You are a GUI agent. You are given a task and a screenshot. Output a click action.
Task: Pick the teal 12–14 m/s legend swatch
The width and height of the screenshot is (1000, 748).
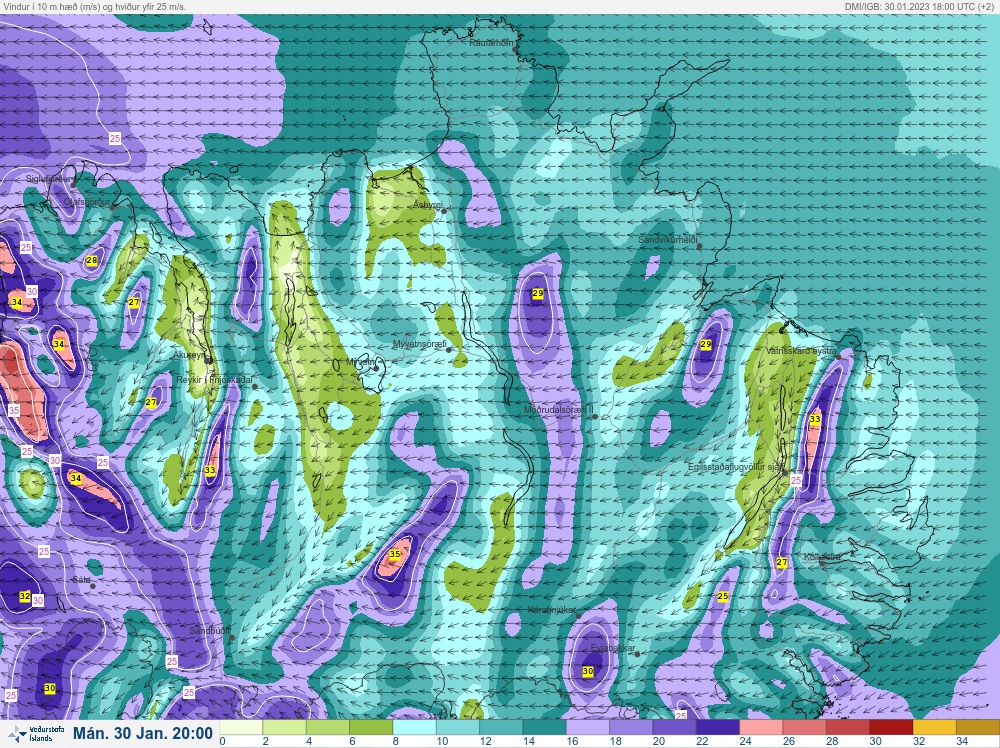501,728
